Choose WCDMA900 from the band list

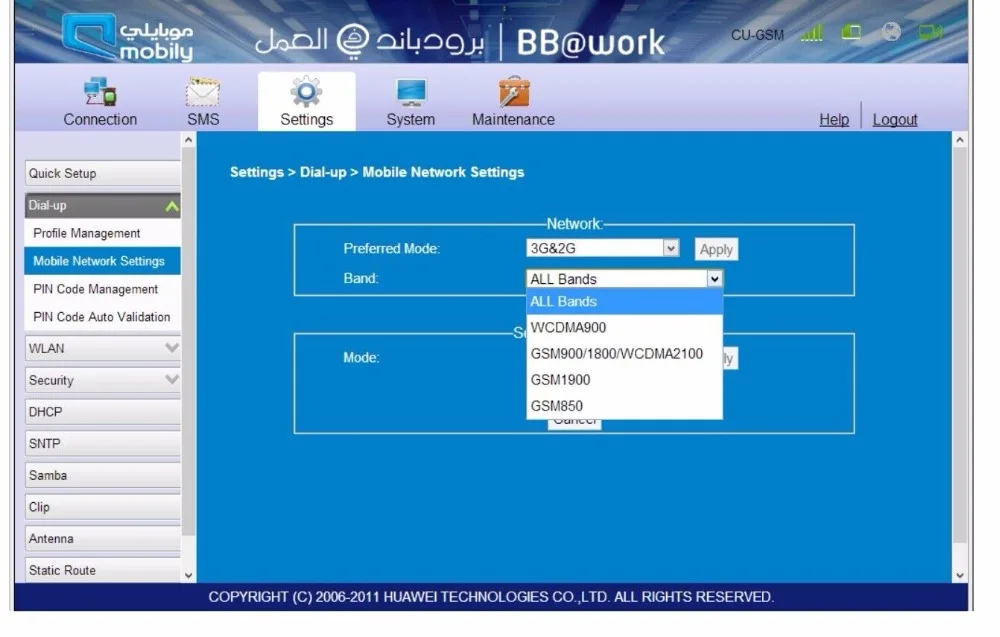[624, 328]
